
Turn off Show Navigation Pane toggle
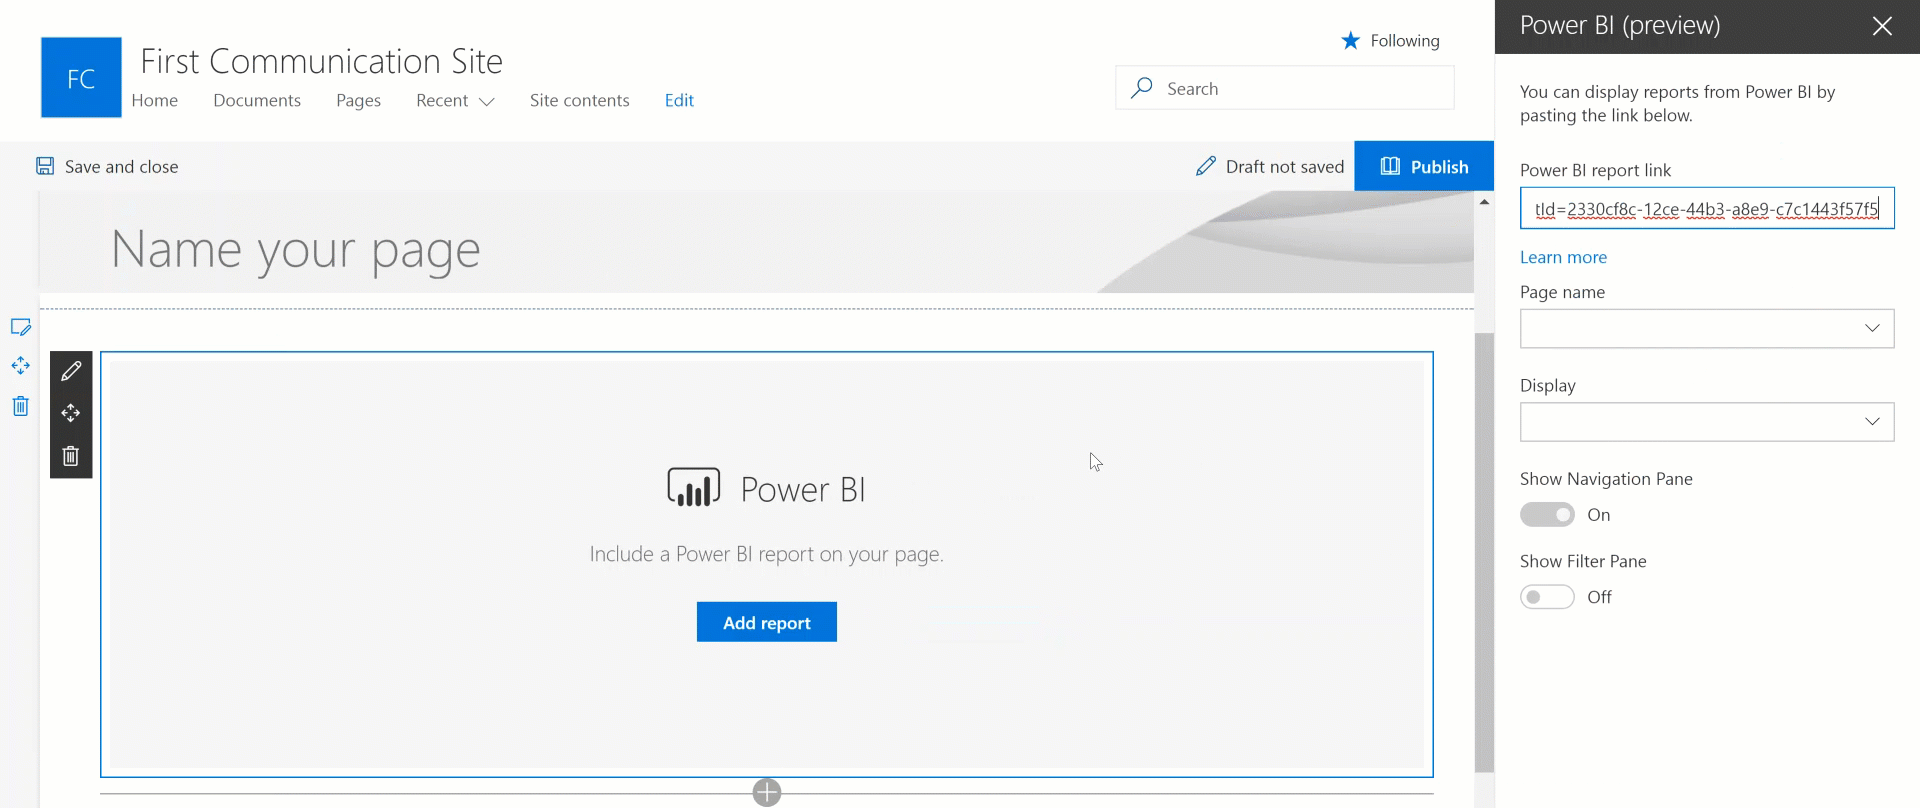(1547, 514)
